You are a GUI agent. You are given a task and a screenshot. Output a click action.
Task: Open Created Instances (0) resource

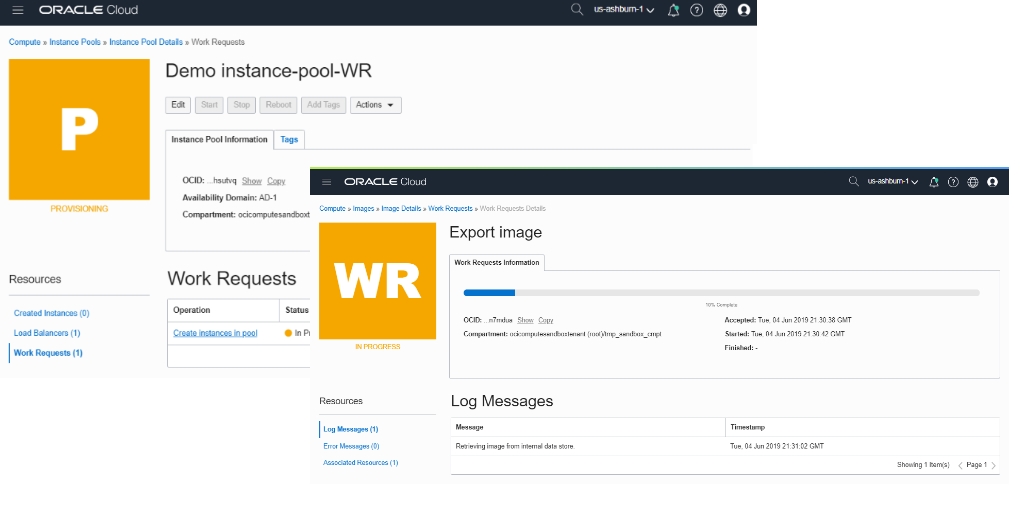(52, 313)
